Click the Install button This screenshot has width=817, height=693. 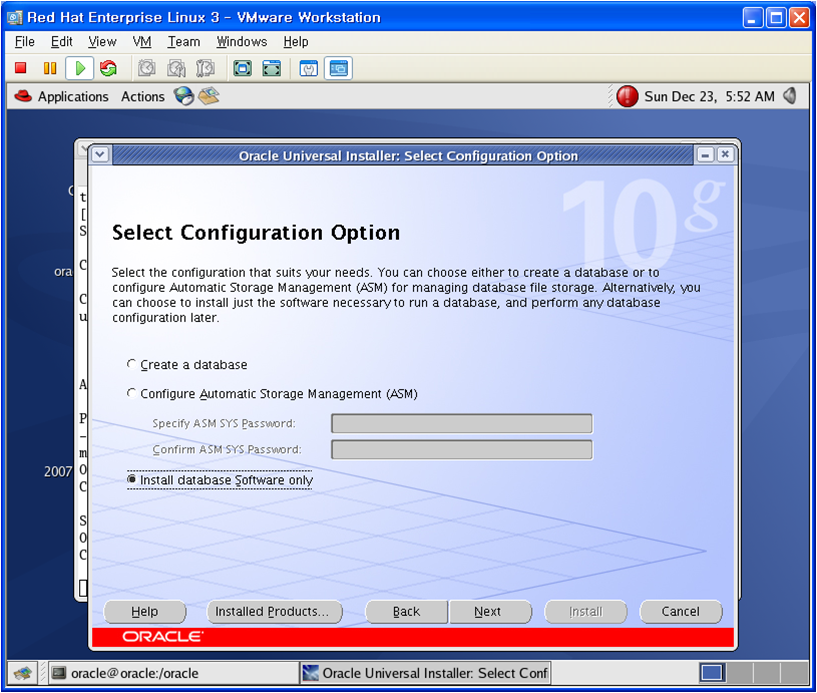click(x=586, y=612)
